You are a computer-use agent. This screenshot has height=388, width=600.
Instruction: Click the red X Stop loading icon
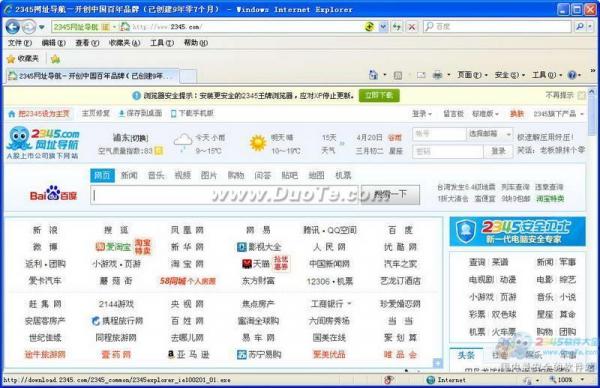(412, 27)
